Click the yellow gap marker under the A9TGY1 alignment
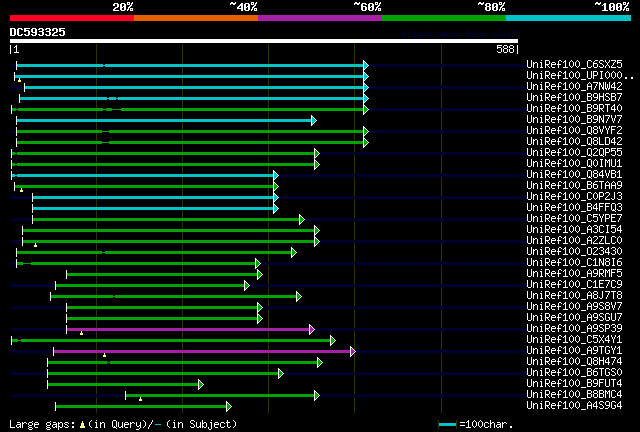640x432 pixels. pos(104,356)
